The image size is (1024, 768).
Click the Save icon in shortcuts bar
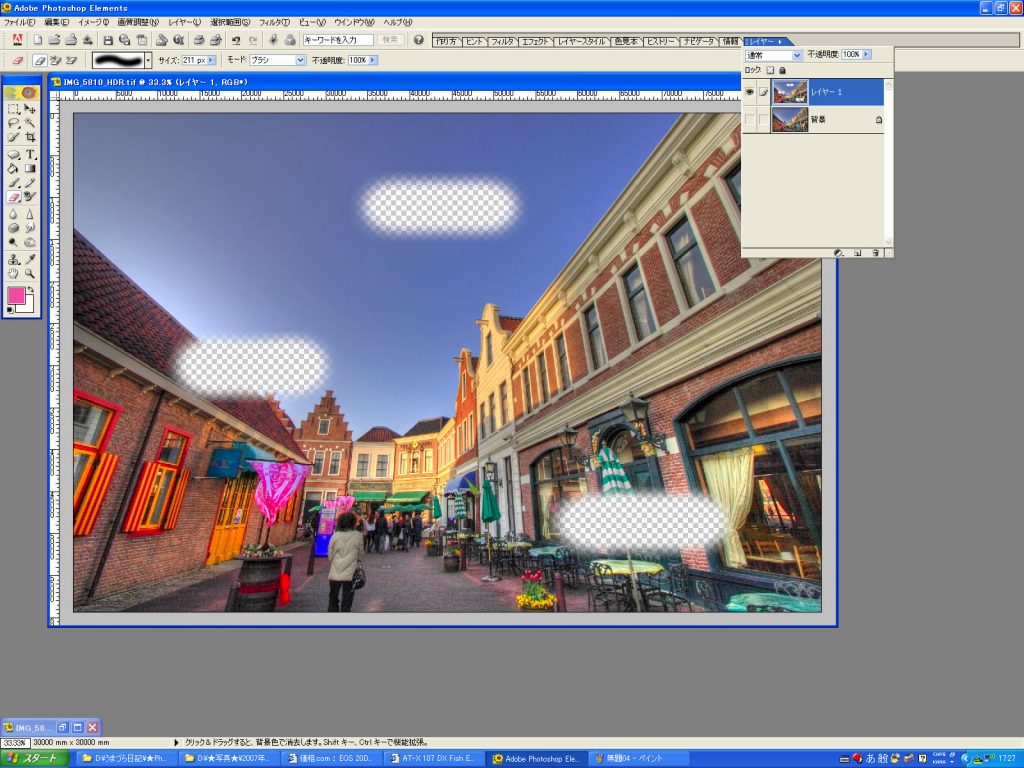click(x=108, y=40)
